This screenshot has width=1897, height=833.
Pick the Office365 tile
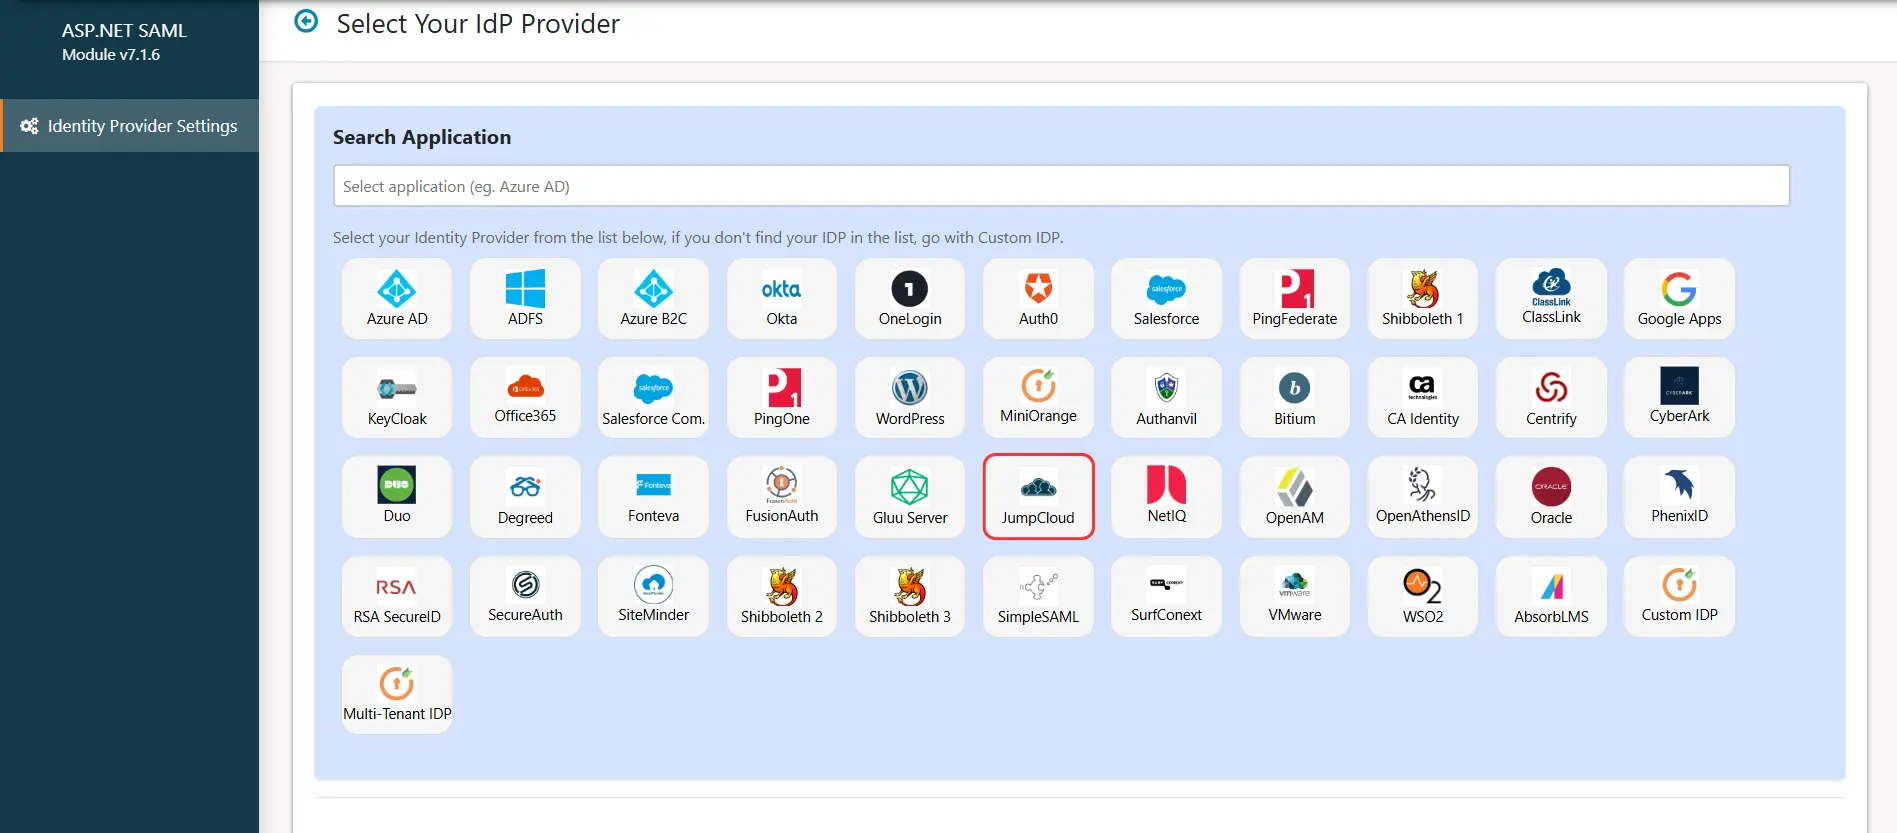pyautogui.click(x=525, y=397)
